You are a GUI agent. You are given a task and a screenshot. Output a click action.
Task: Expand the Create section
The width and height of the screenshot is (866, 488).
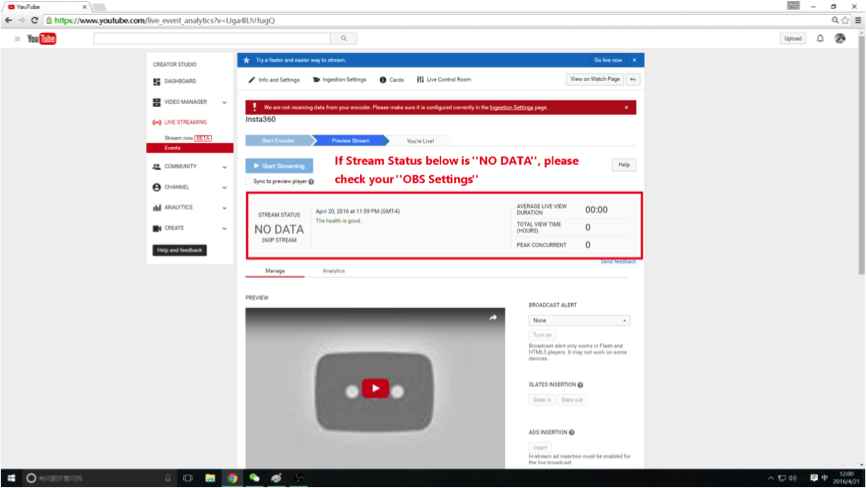[x=224, y=229]
